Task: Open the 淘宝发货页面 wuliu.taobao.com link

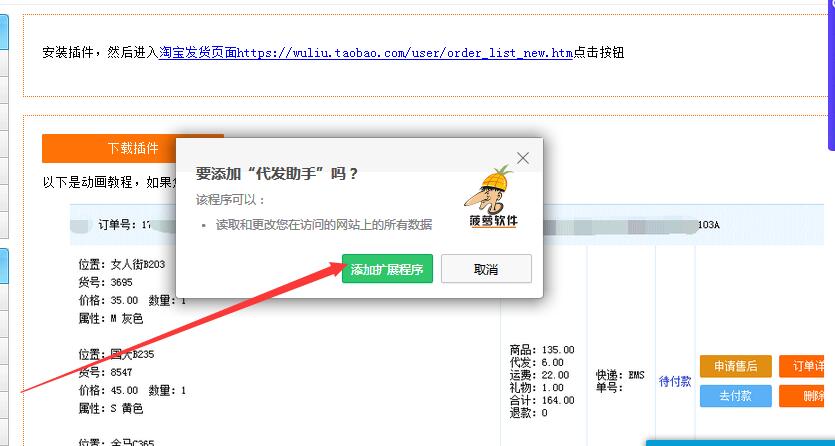Action: click(366, 53)
